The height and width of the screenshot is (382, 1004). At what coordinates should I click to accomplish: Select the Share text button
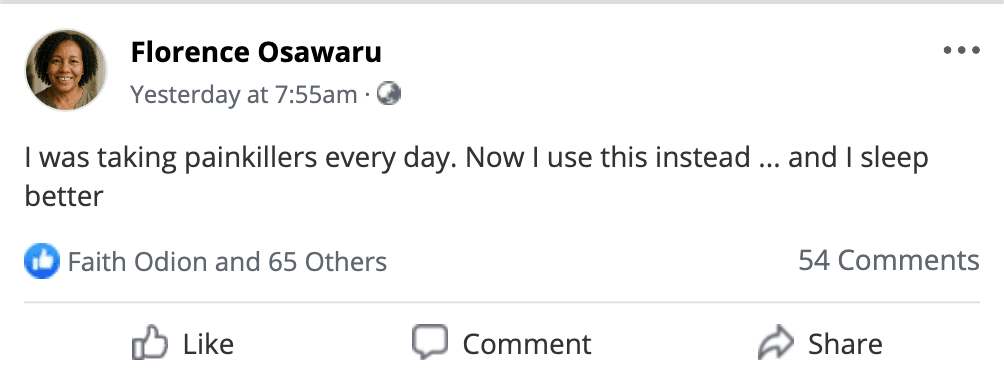[845, 344]
